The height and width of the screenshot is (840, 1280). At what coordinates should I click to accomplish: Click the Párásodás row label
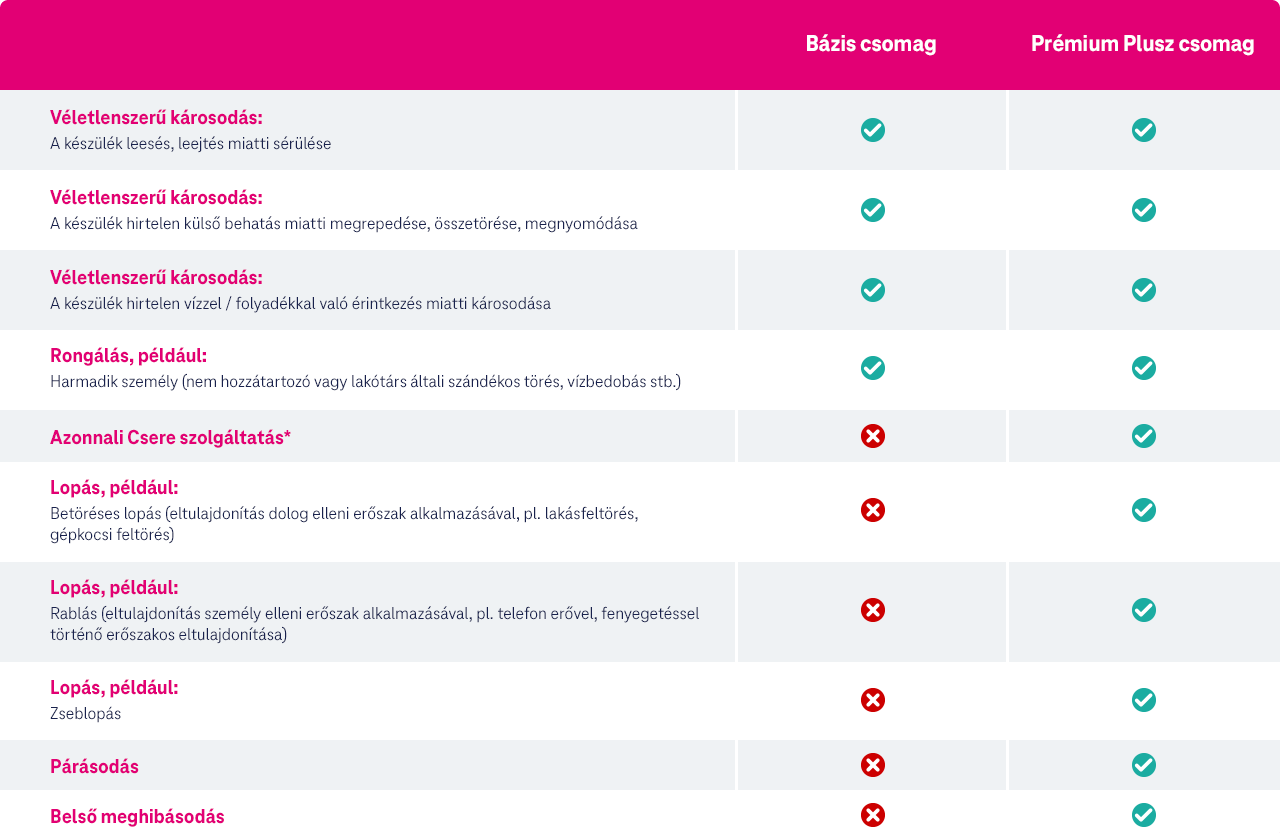point(94,767)
